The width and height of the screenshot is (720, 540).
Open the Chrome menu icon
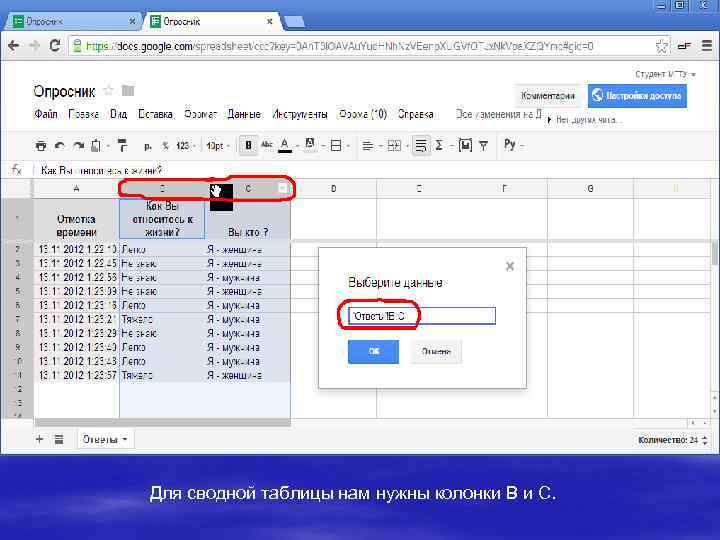pos(707,45)
